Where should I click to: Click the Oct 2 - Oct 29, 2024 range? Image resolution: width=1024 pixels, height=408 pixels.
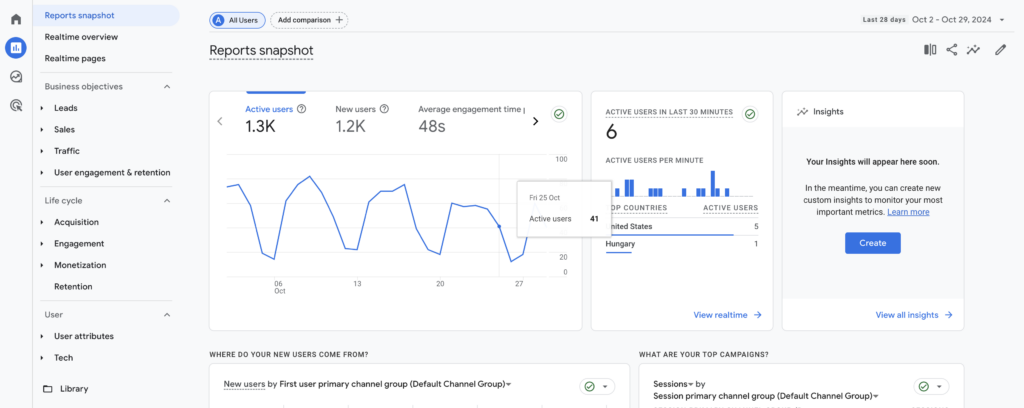[952, 20]
